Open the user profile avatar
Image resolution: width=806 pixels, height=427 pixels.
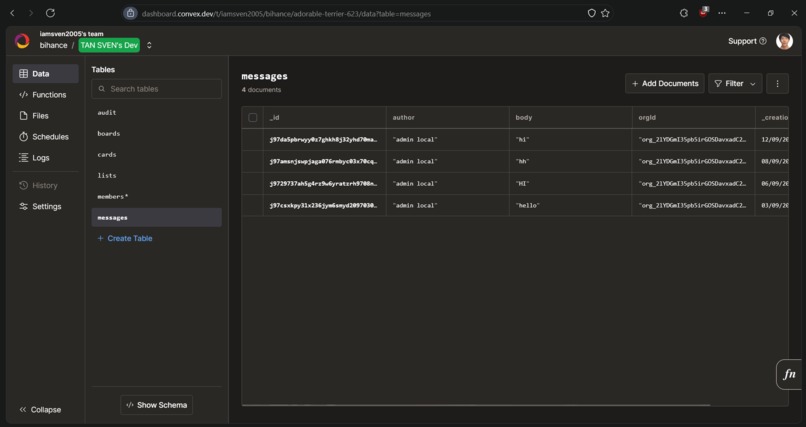click(784, 41)
